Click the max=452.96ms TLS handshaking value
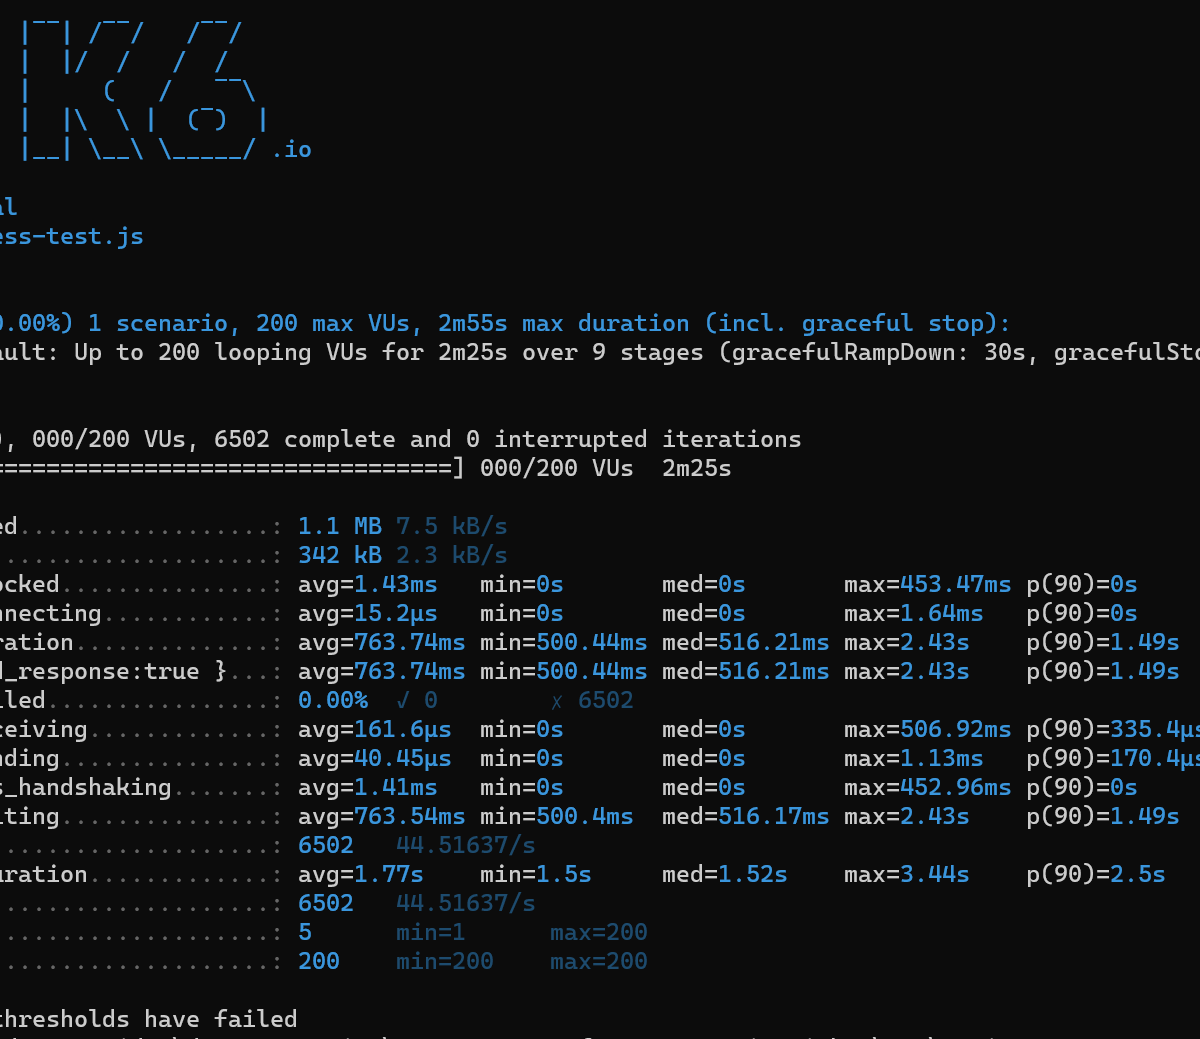This screenshot has width=1200, height=1039. pyautogui.click(x=927, y=787)
